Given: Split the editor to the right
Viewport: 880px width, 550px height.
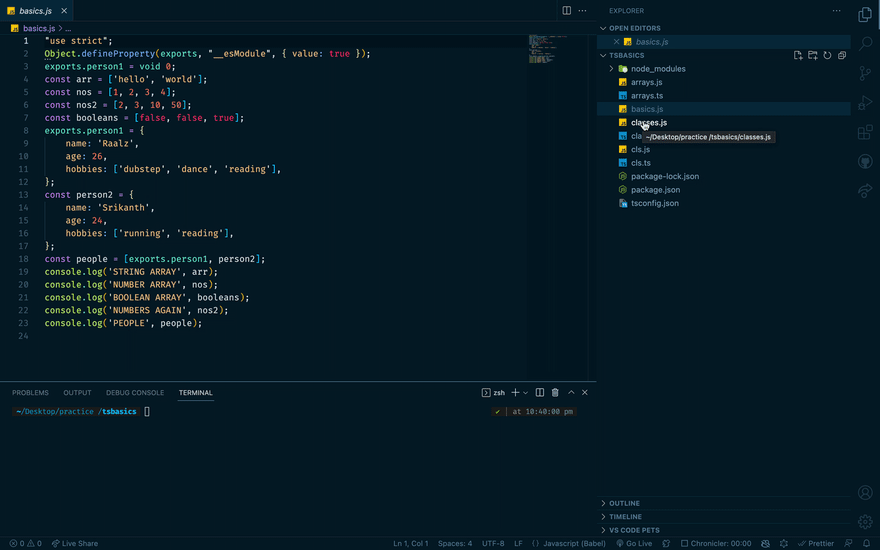Looking at the screenshot, I should tap(567, 11).
